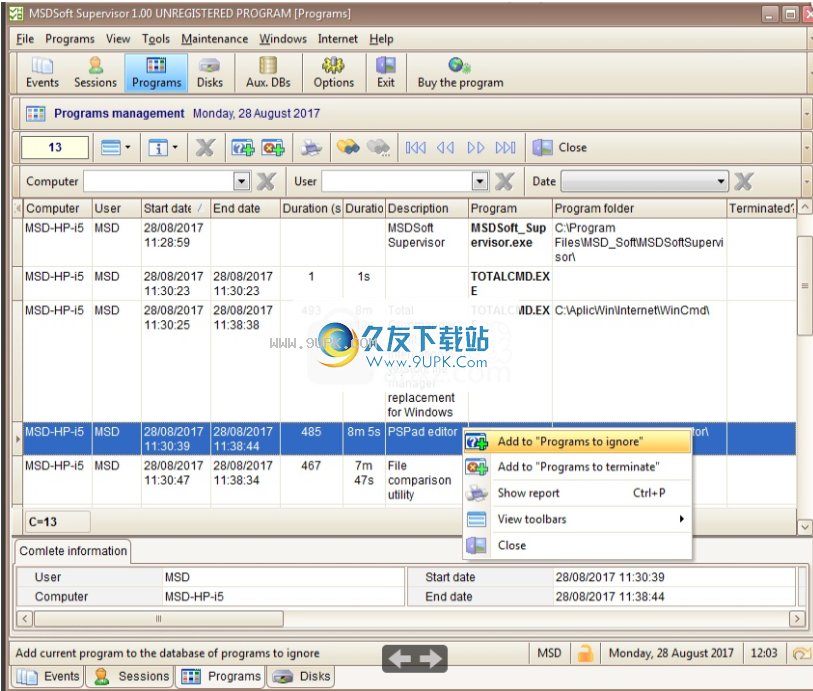Open the Events toolbar button
The width and height of the screenshot is (813, 691).
42,73
